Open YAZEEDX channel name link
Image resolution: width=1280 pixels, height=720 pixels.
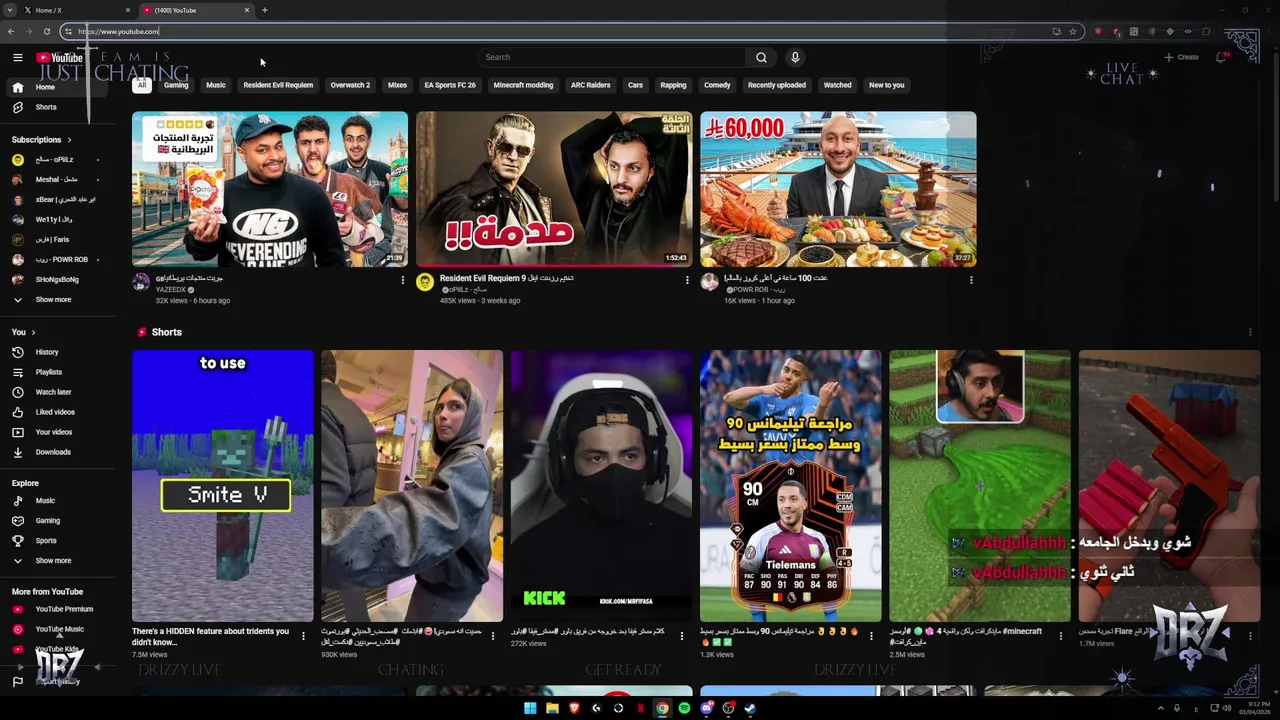pos(171,290)
